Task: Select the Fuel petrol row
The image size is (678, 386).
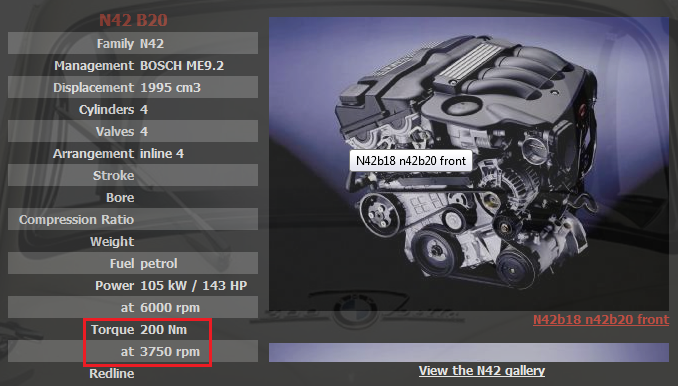Action: [133, 263]
